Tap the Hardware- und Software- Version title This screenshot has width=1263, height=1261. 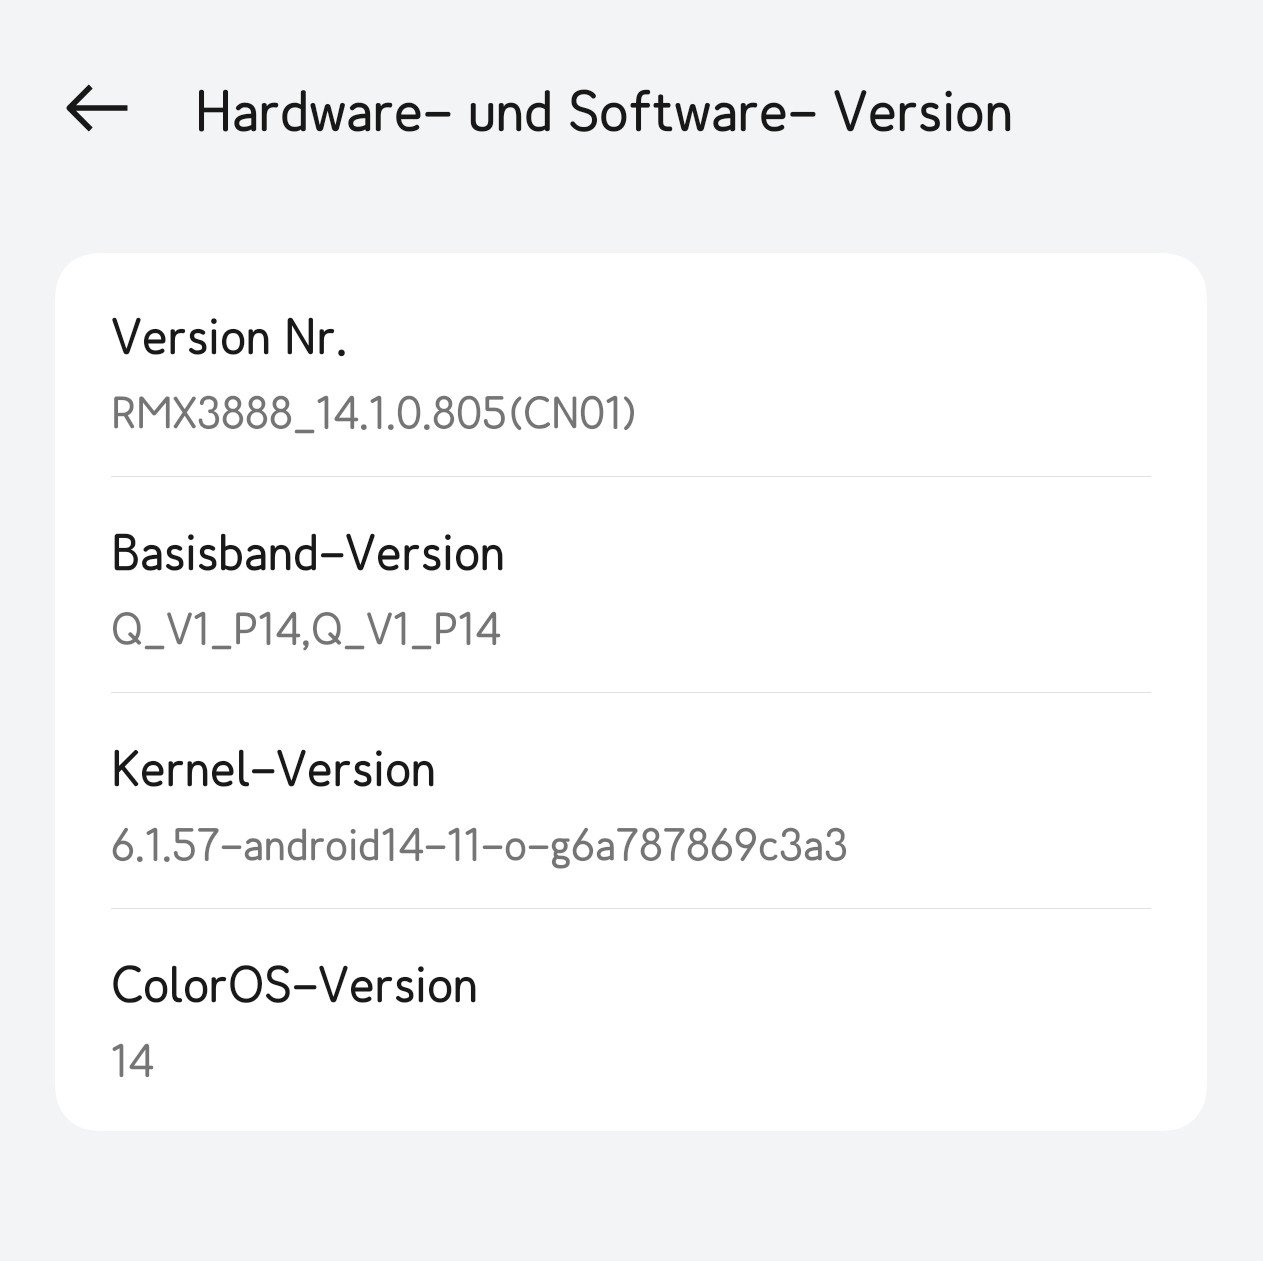[604, 111]
